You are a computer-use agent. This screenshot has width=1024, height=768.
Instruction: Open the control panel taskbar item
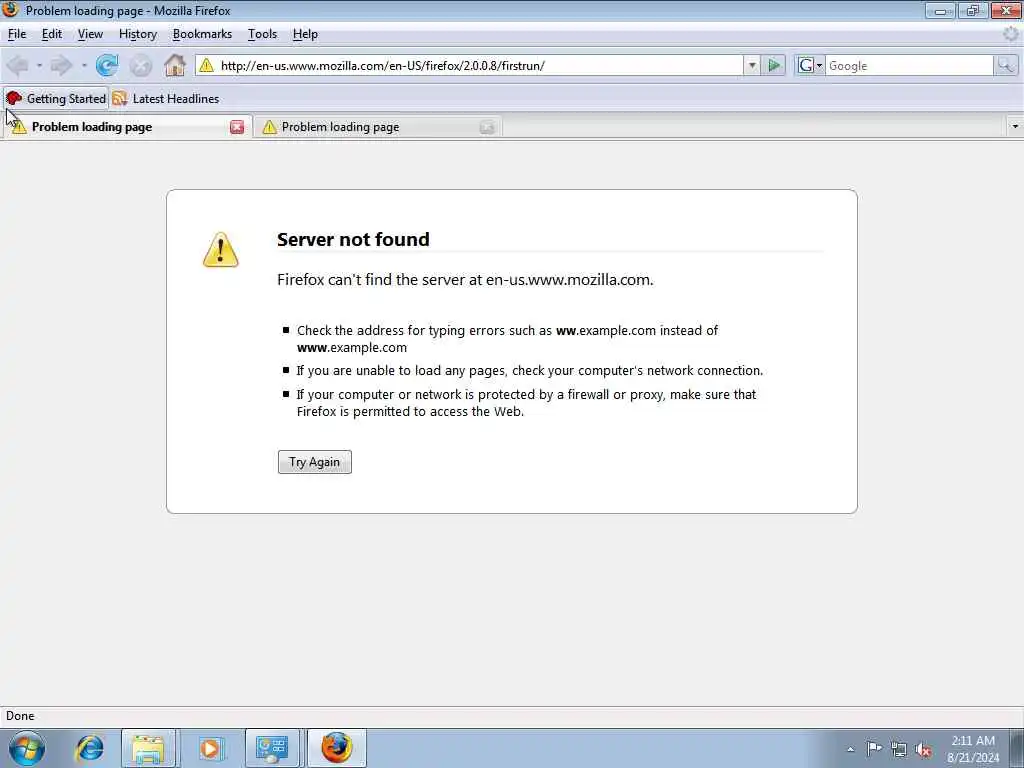pos(272,748)
